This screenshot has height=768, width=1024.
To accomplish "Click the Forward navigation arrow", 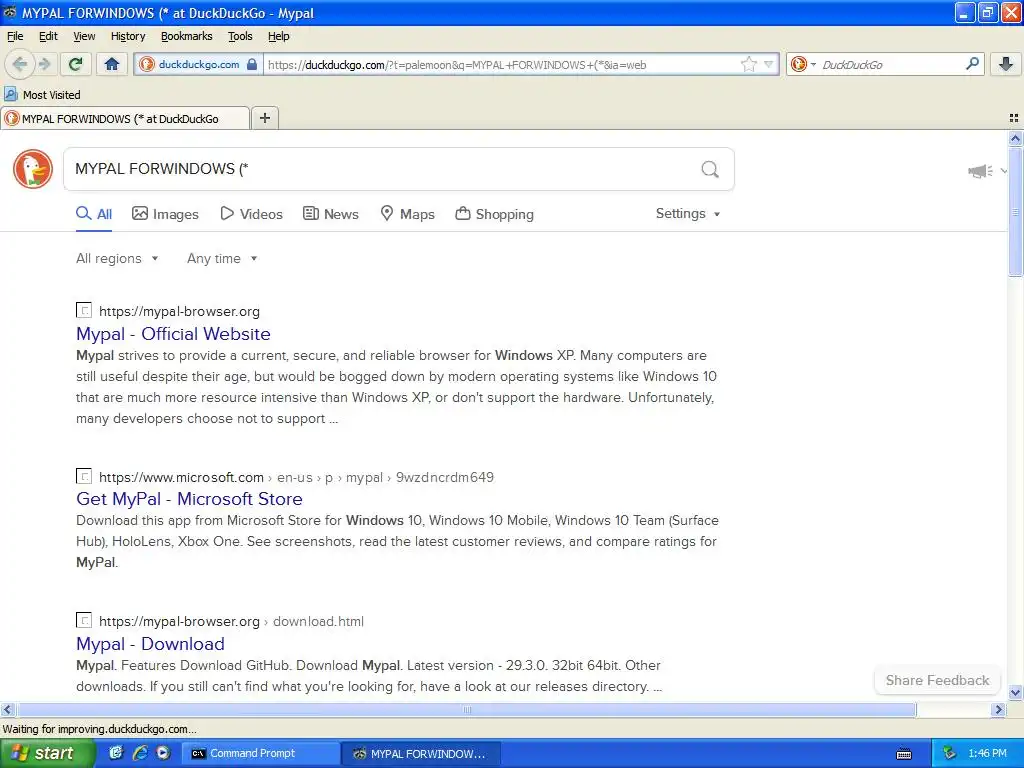I will [44, 64].
